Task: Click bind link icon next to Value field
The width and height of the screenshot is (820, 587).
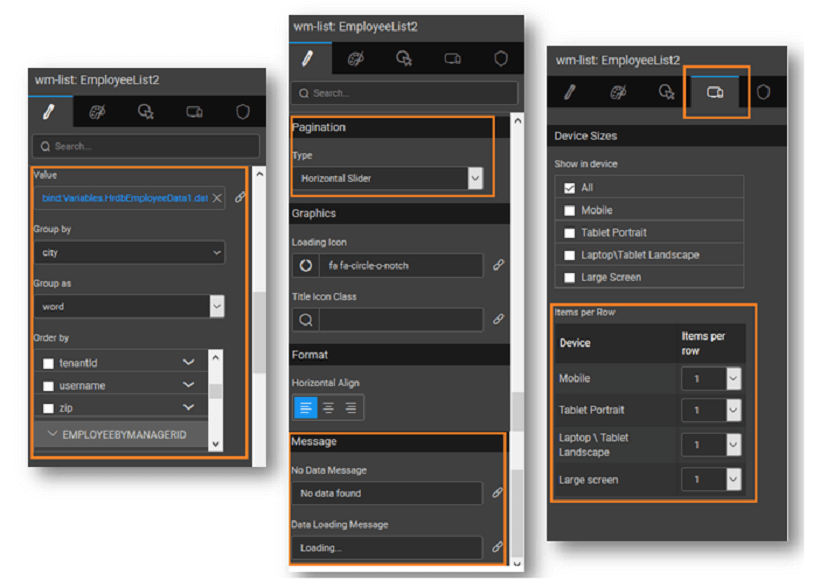Action: coord(240,198)
